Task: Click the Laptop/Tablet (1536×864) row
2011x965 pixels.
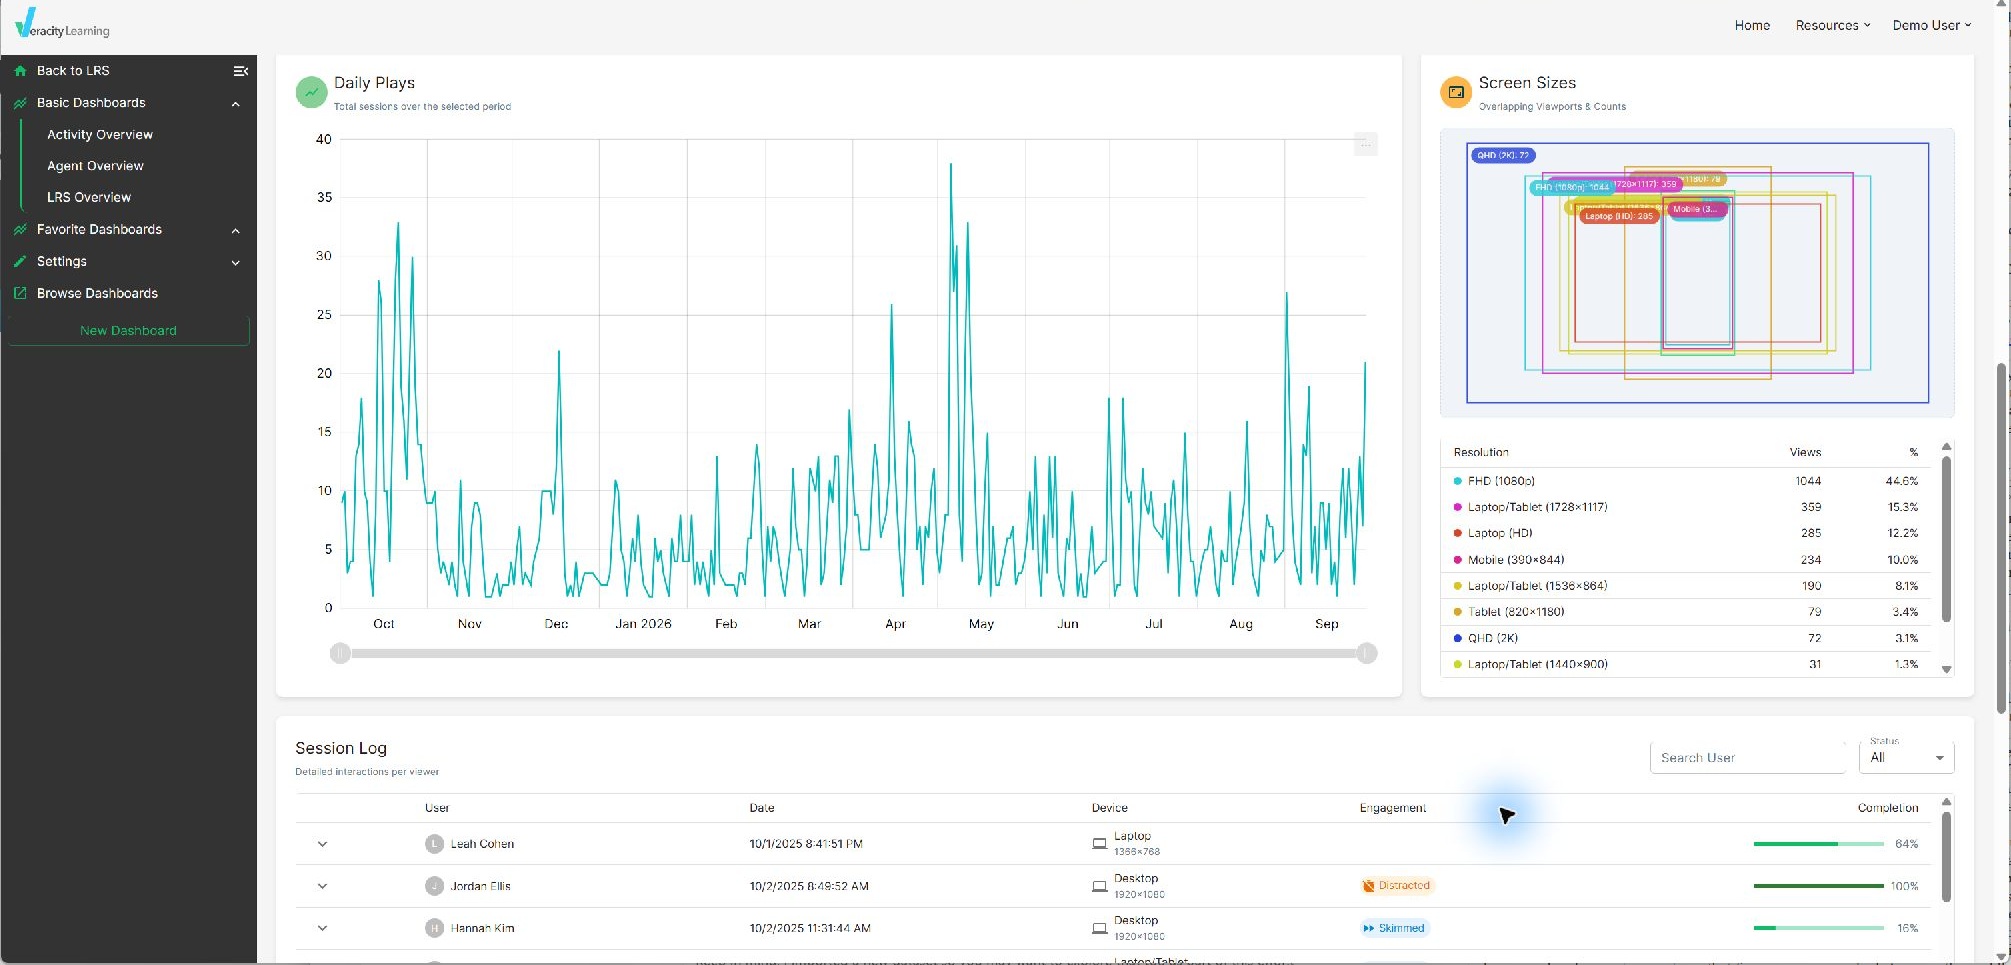Action: click(x=1686, y=586)
